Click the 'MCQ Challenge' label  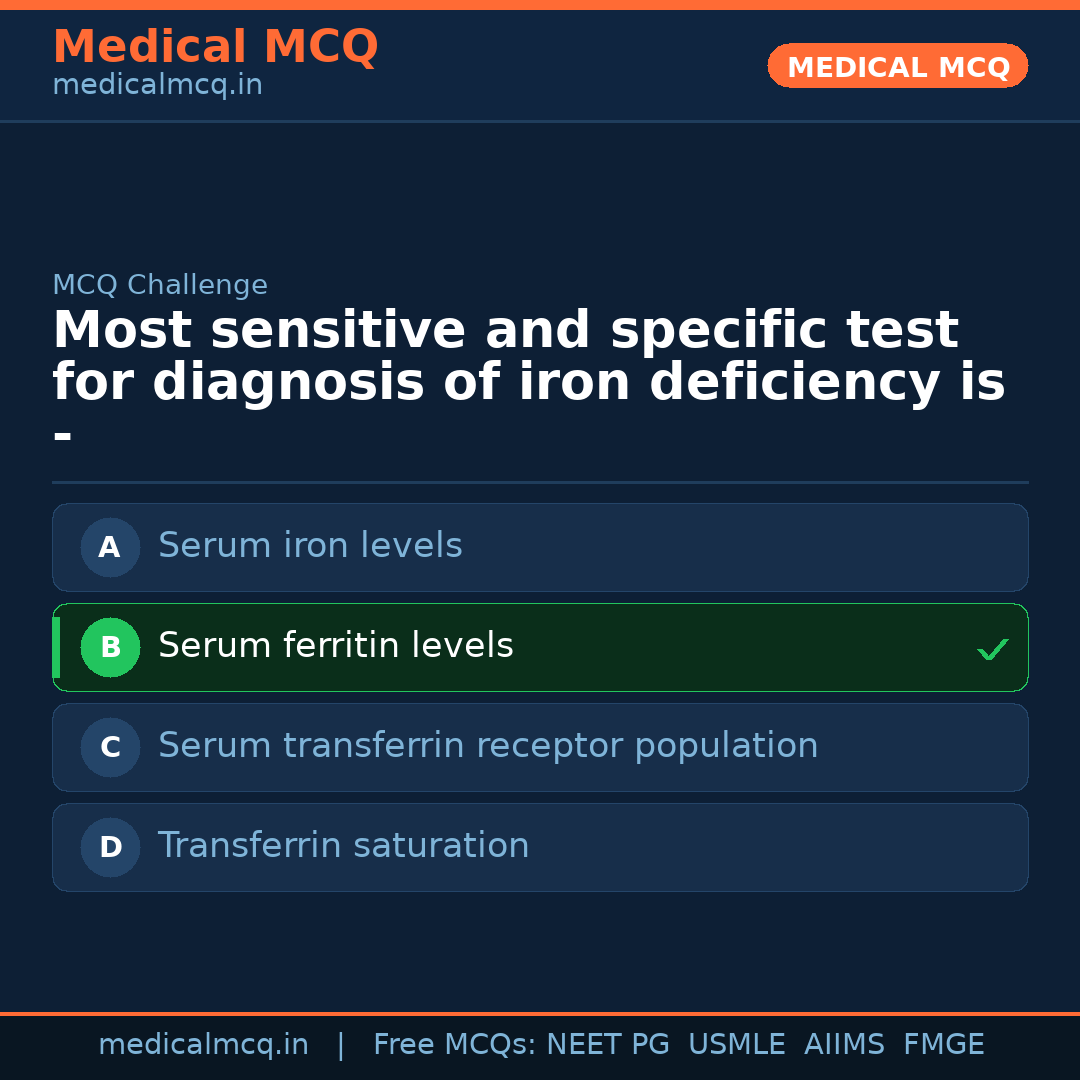pos(160,285)
